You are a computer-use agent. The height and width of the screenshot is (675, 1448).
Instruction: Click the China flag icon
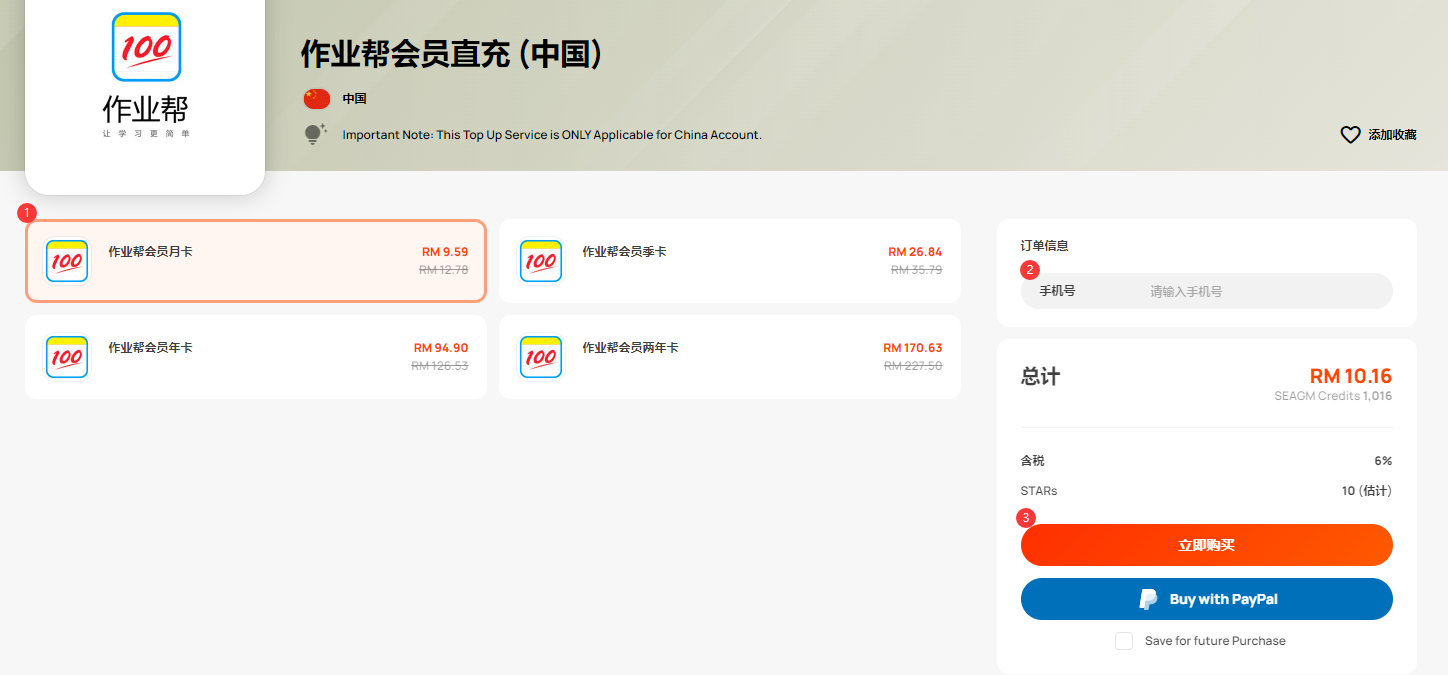coord(317,98)
